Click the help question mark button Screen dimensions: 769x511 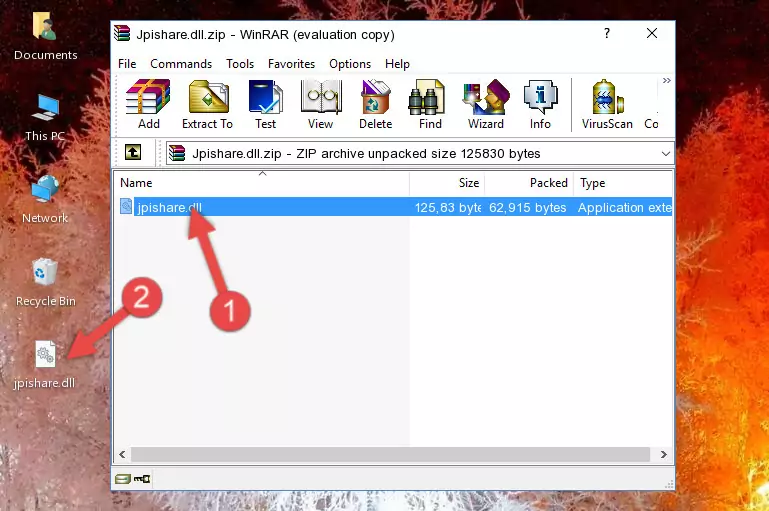pos(607,33)
